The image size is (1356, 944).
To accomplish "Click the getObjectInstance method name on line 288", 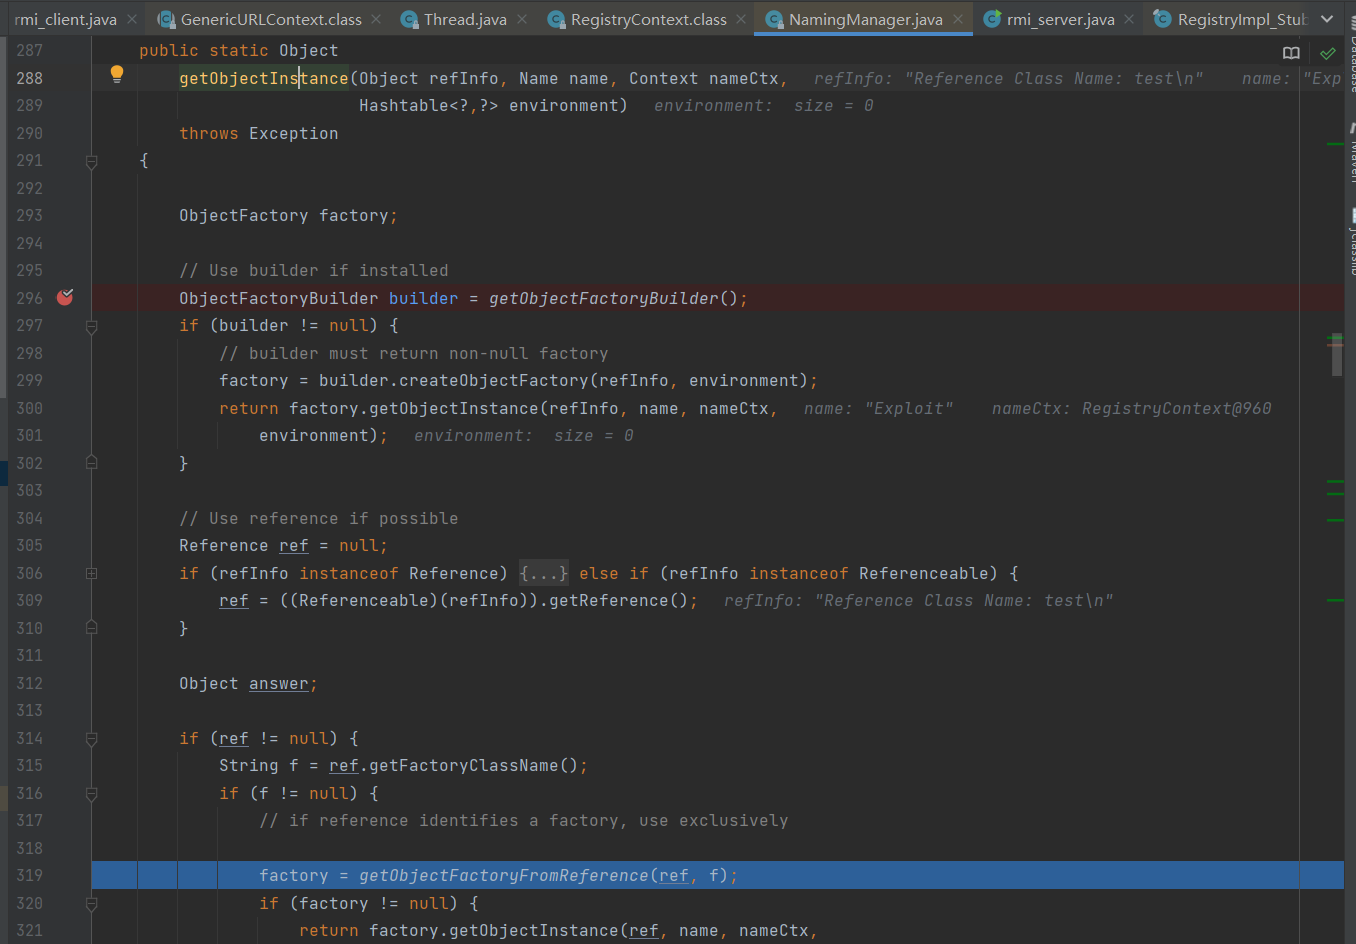I will 264,78.
